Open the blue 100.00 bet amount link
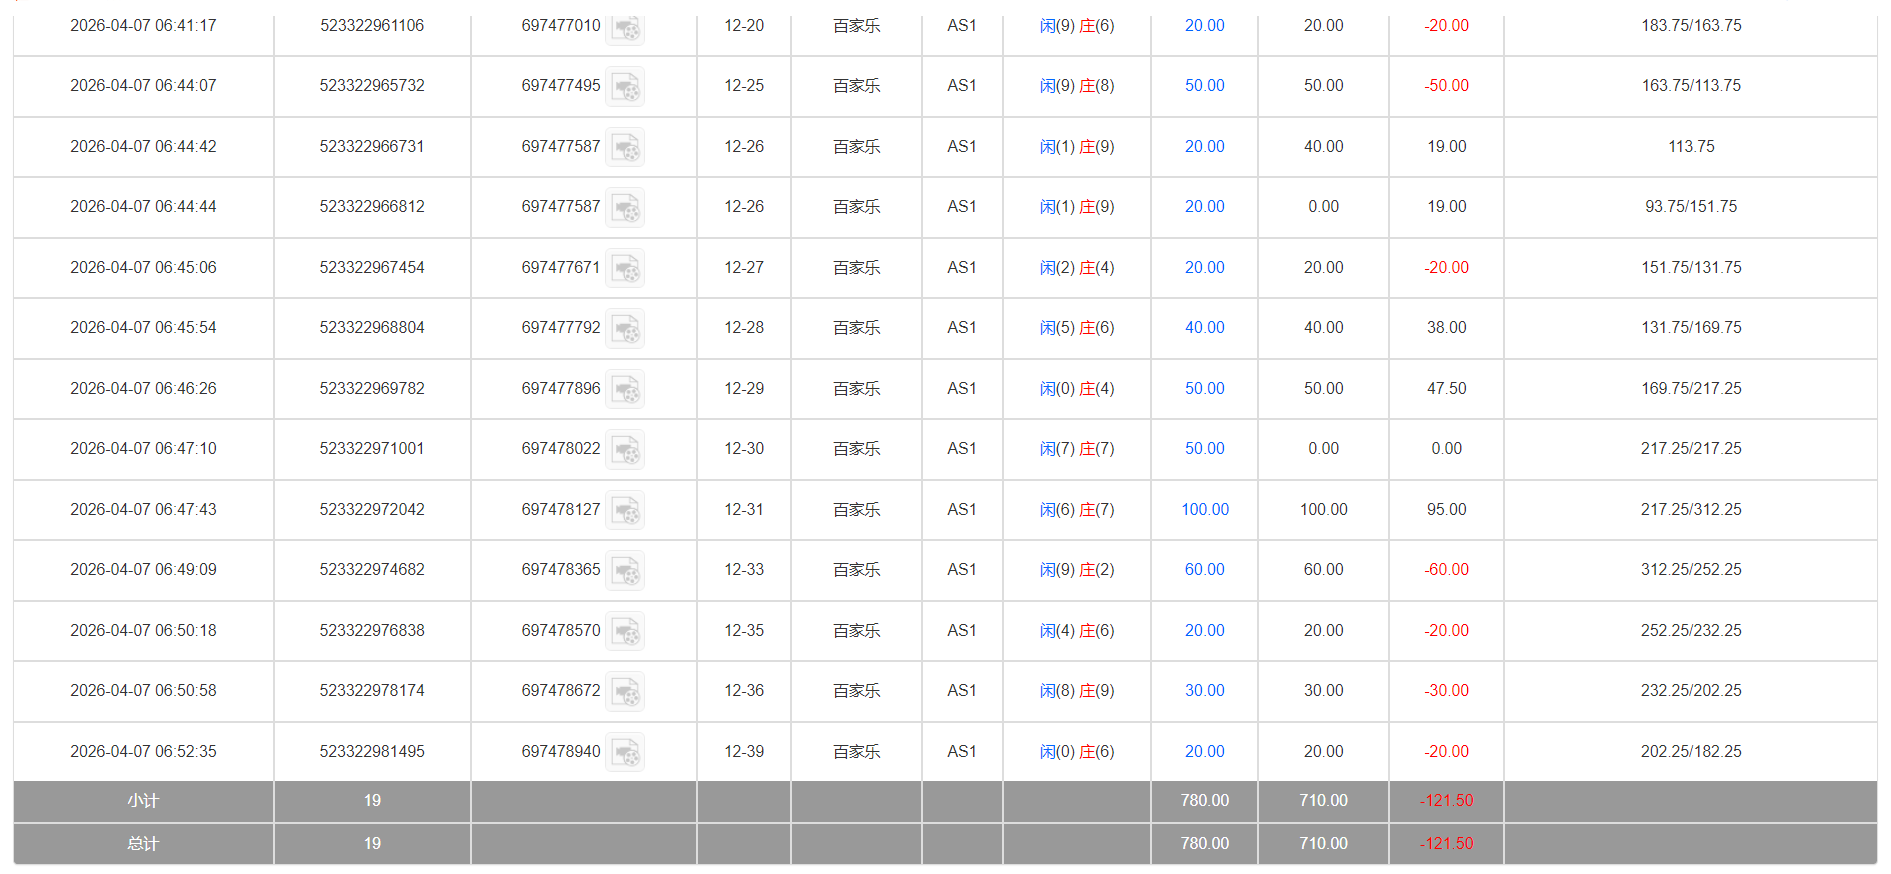 [1204, 510]
